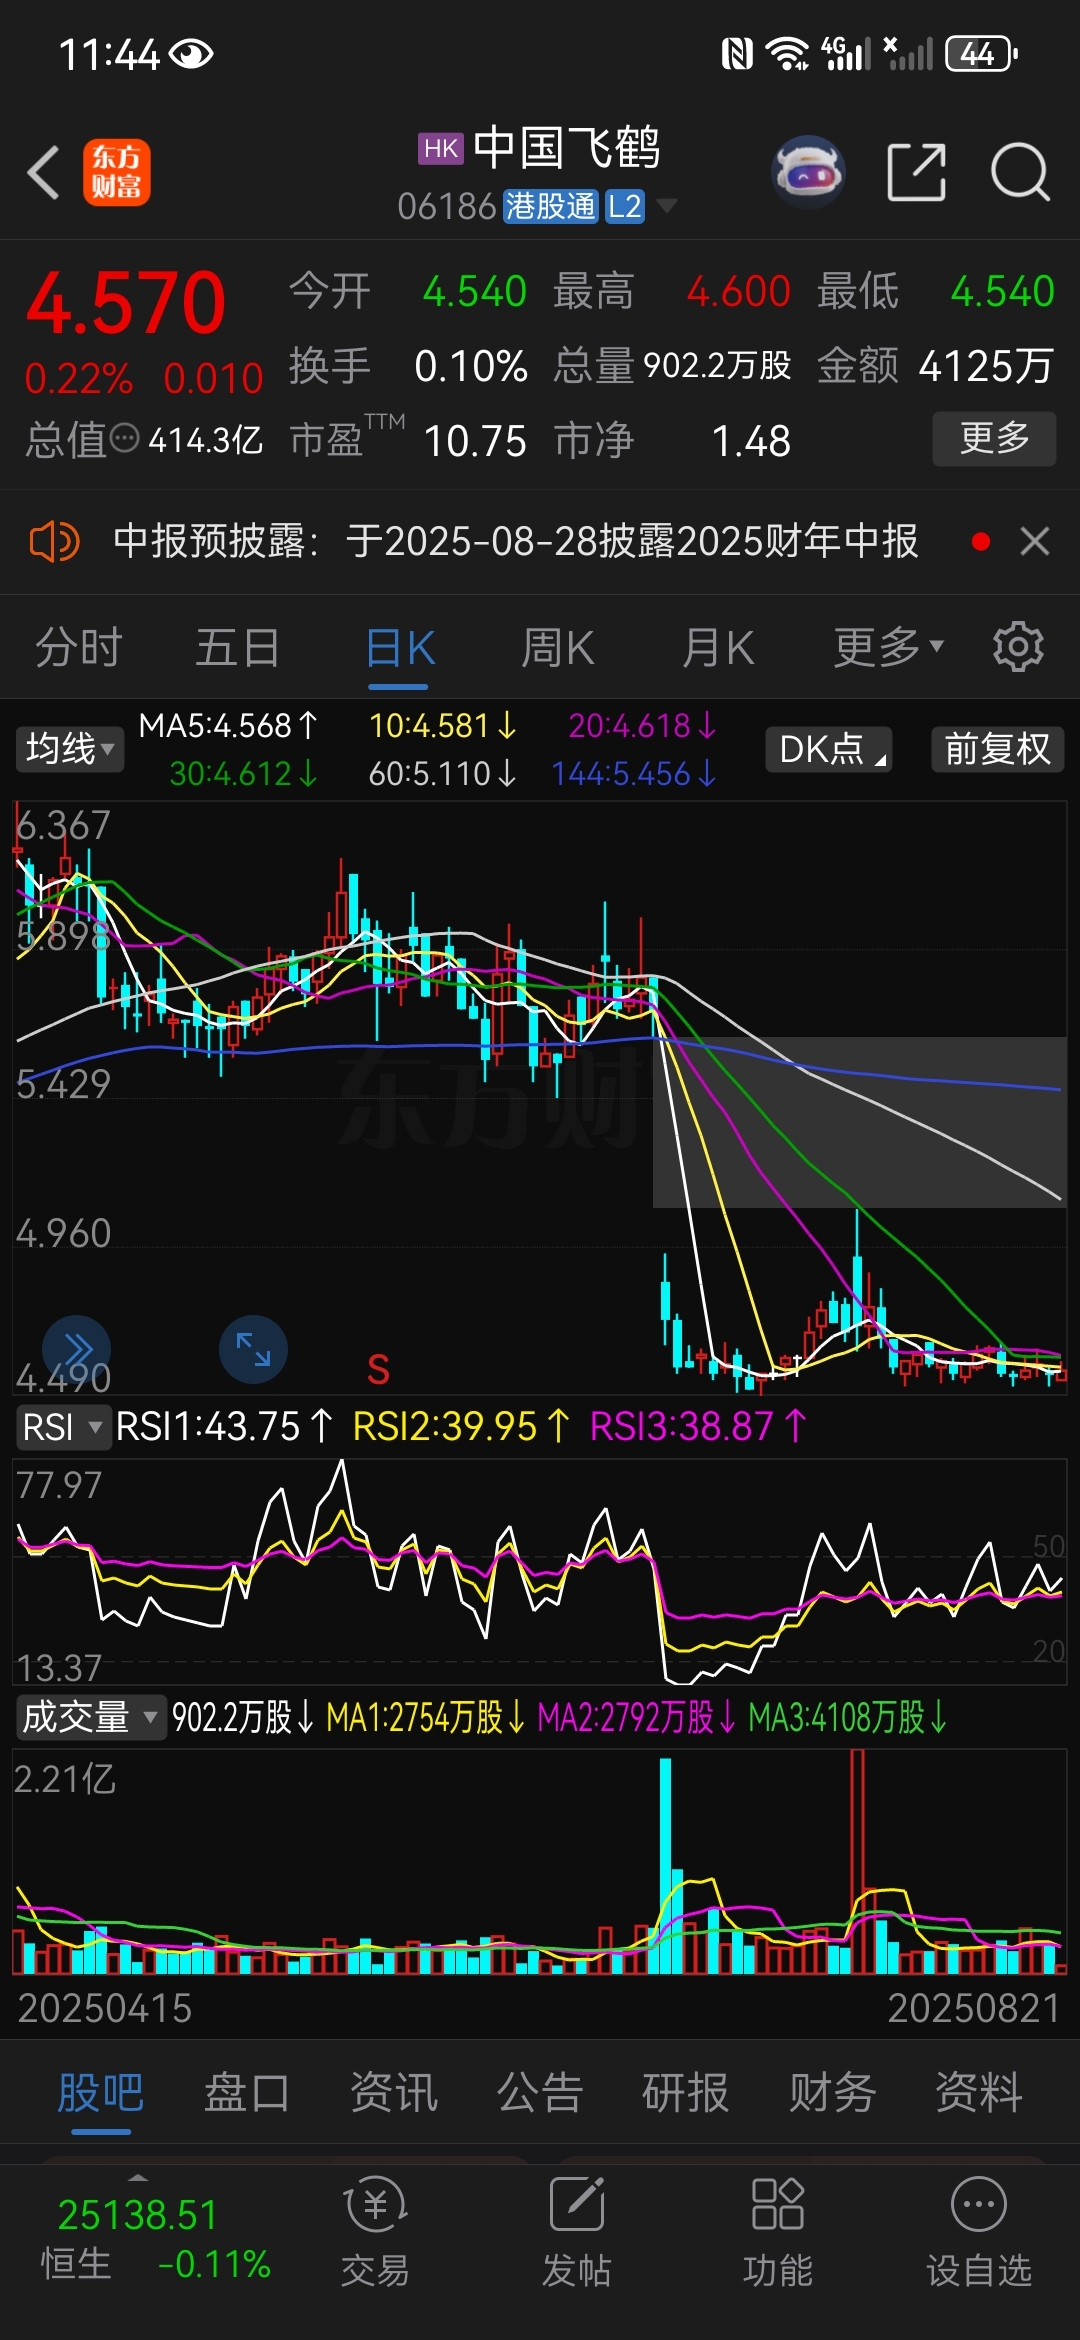Viewport: 1080px width, 2340px height.
Task: Expand the 更多 chart period dropdown
Action: pos(889,647)
